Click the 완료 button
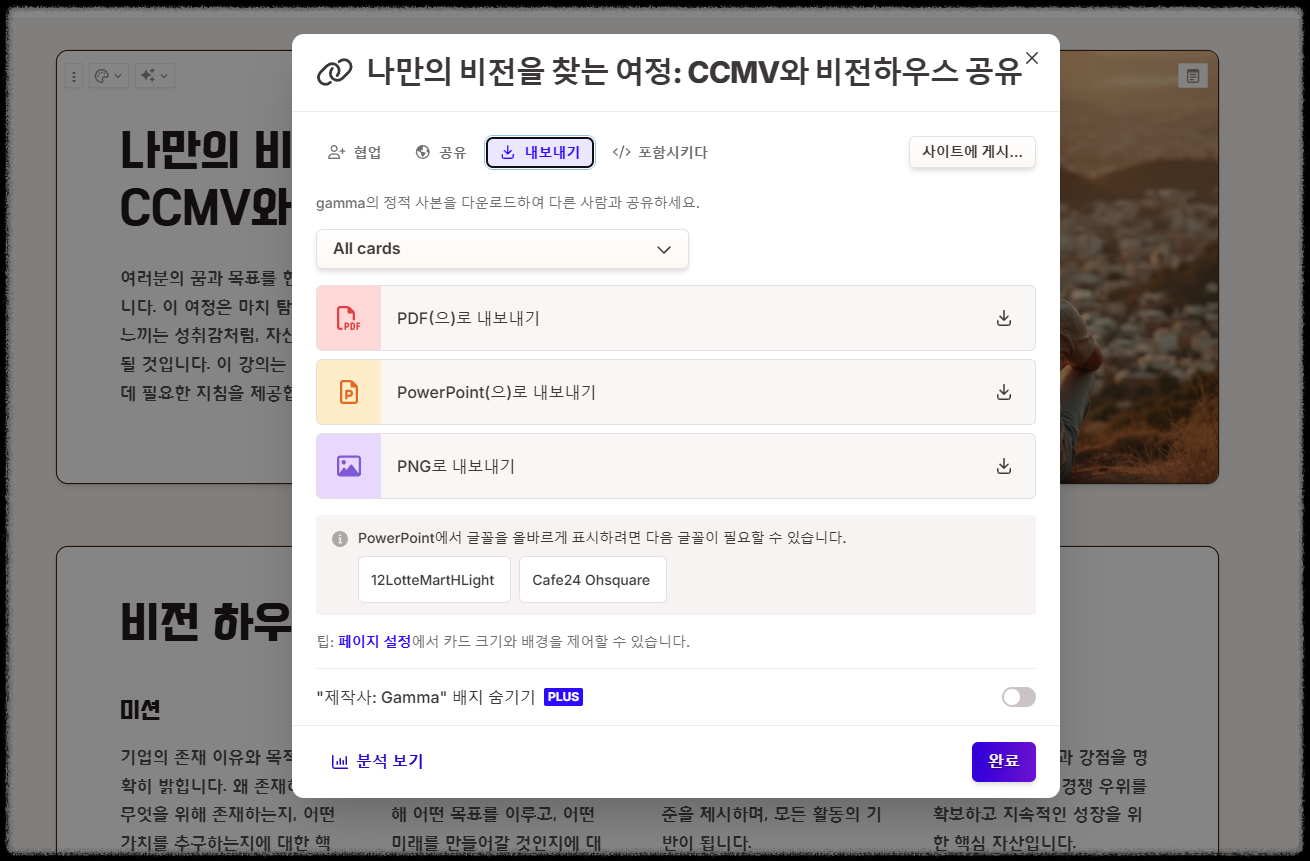This screenshot has width=1310, height=861. (x=1003, y=761)
